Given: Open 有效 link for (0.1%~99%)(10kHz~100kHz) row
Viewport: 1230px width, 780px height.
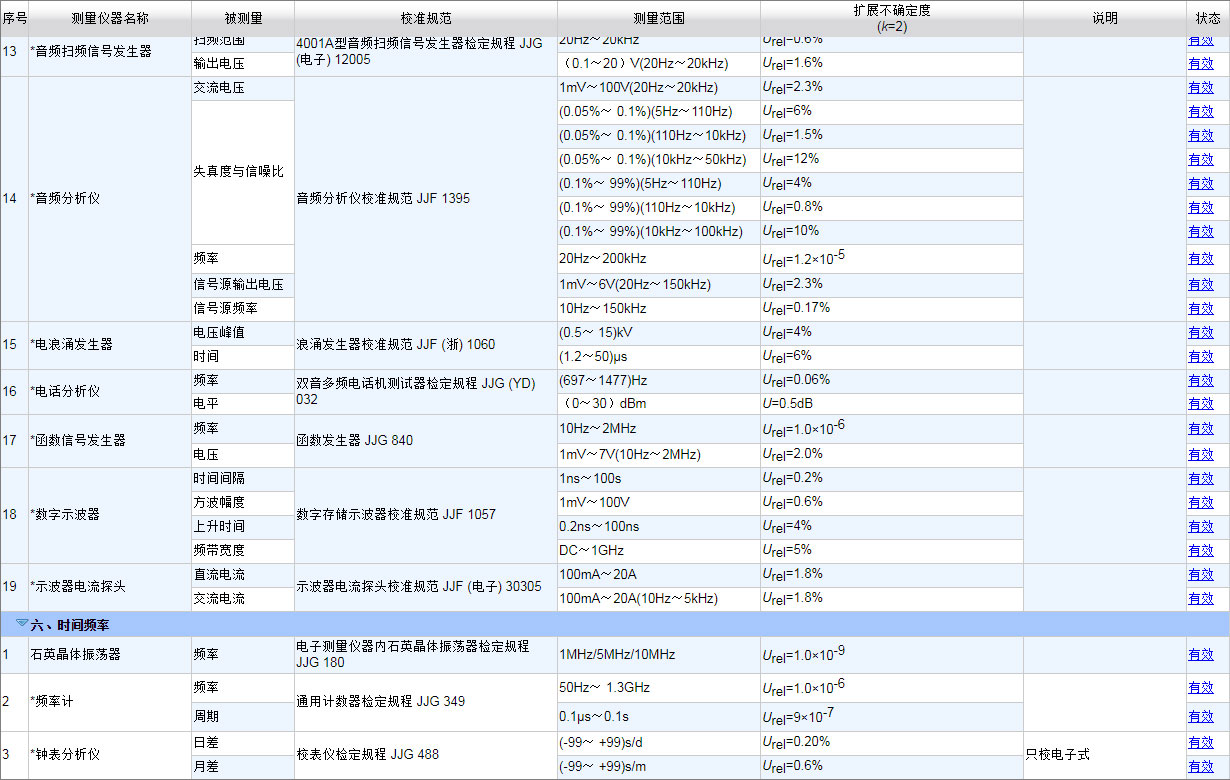Looking at the screenshot, I should [1200, 232].
